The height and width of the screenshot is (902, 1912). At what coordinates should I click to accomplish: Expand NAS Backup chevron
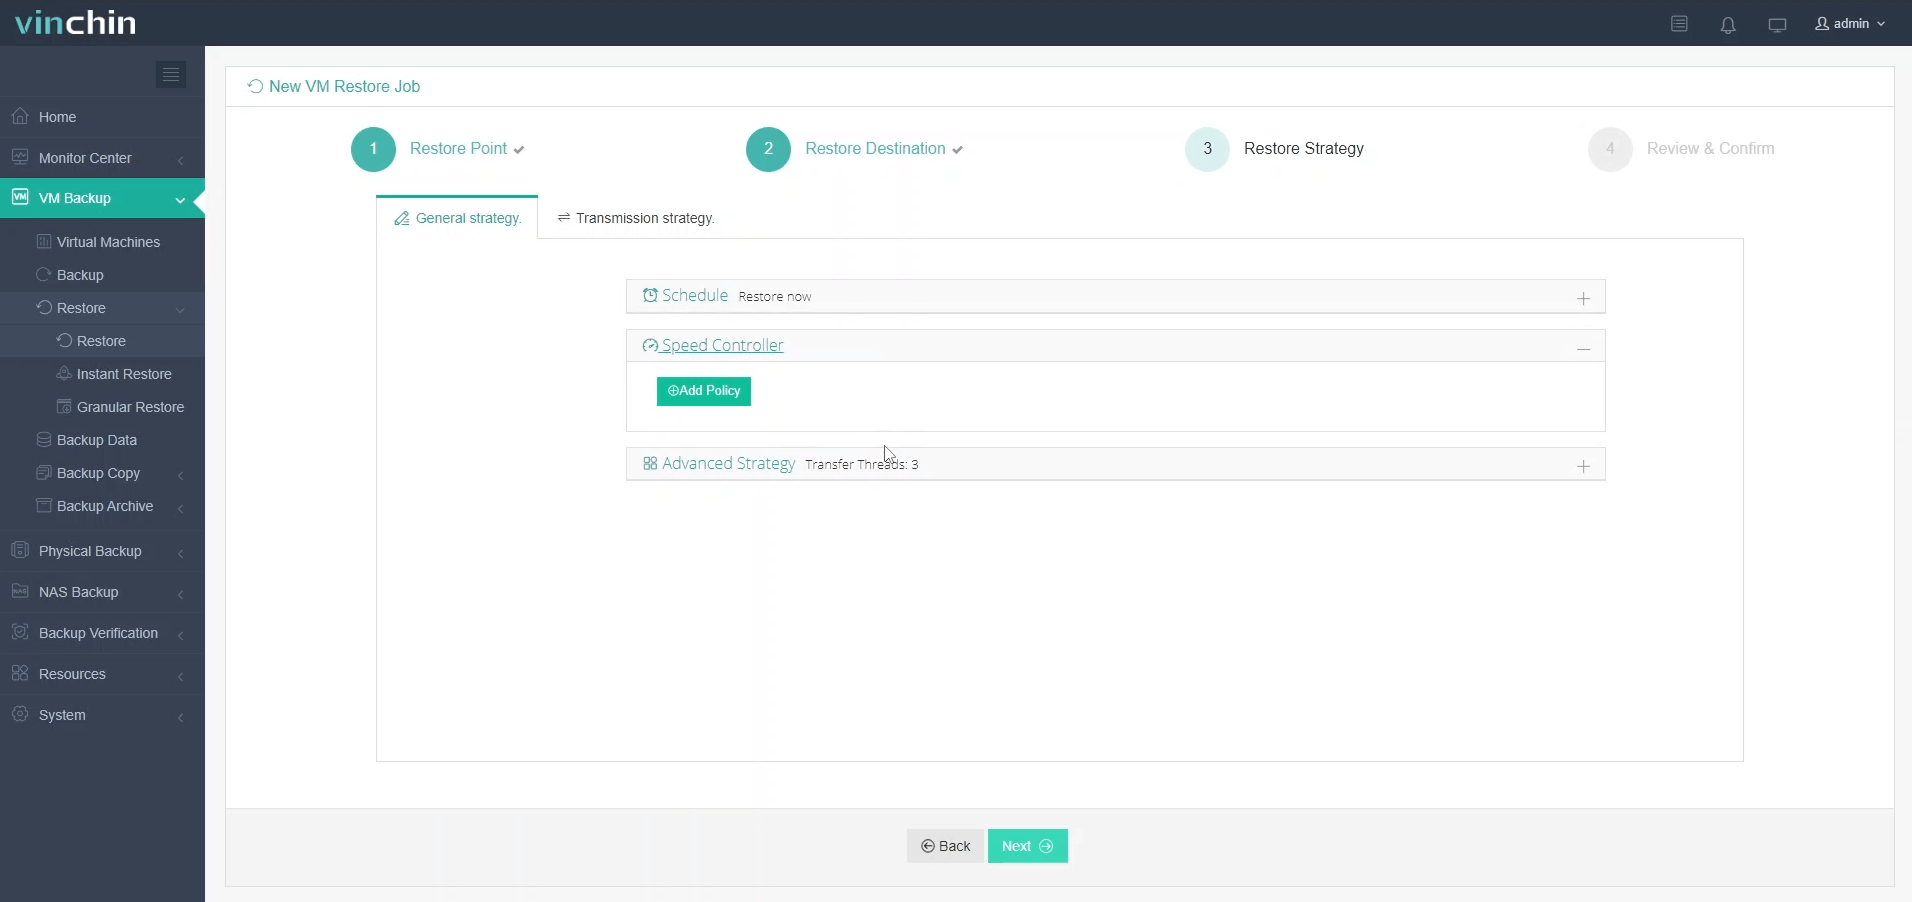click(x=181, y=593)
